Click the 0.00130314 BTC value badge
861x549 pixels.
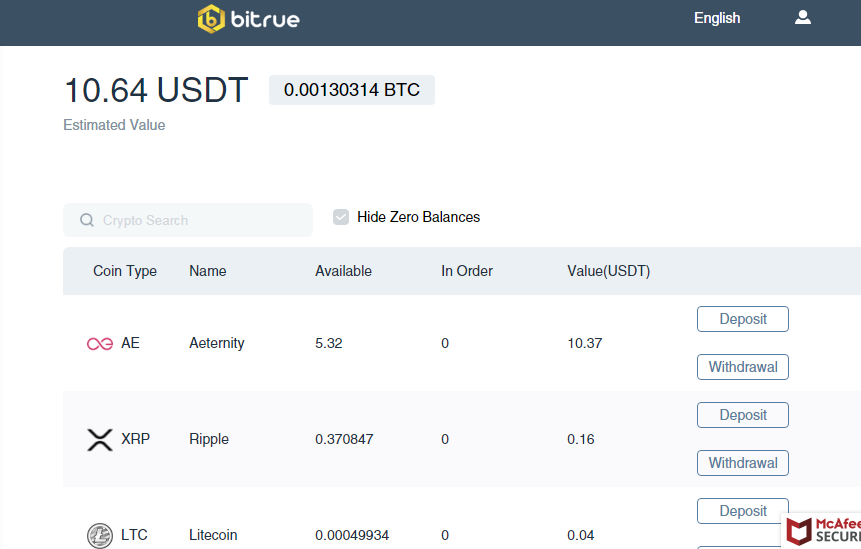click(x=352, y=90)
